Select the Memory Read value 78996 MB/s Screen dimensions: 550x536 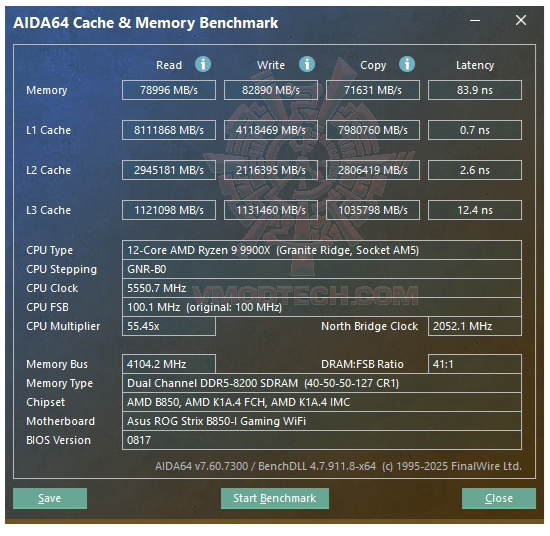pos(169,90)
